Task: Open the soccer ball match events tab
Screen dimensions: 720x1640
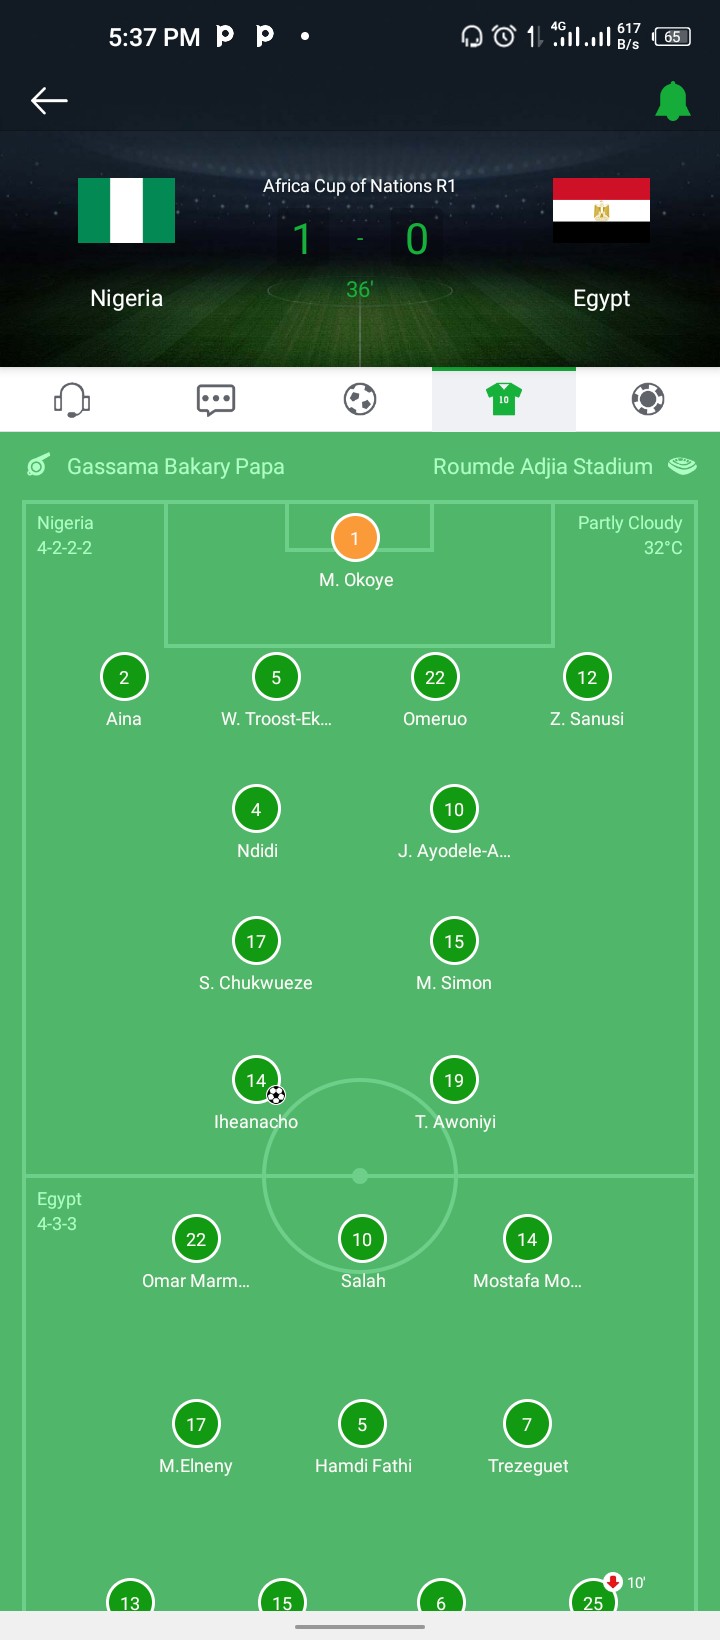Action: point(360,400)
